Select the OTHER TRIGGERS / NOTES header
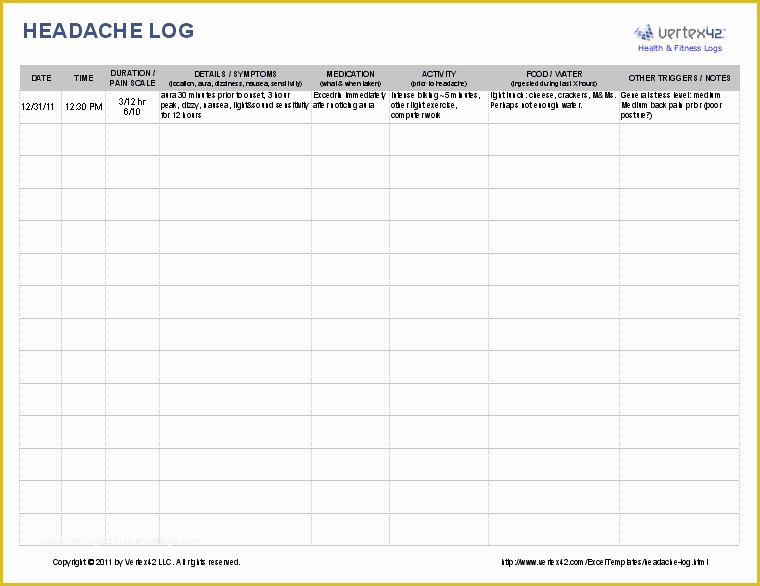This screenshot has width=760, height=586. point(680,78)
